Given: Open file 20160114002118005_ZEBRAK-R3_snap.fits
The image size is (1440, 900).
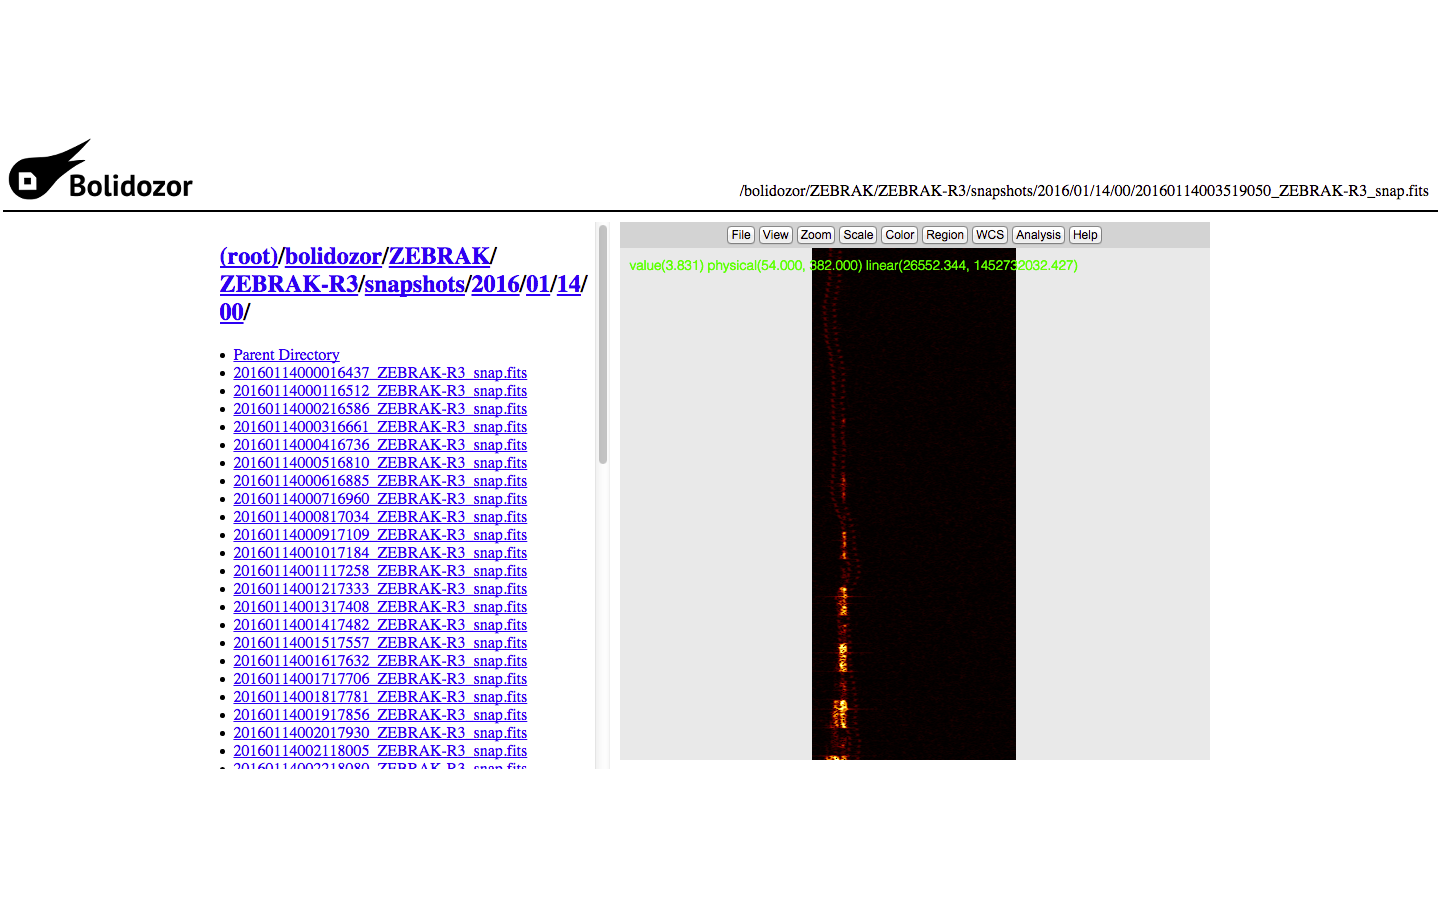Looking at the screenshot, I should (x=380, y=751).
